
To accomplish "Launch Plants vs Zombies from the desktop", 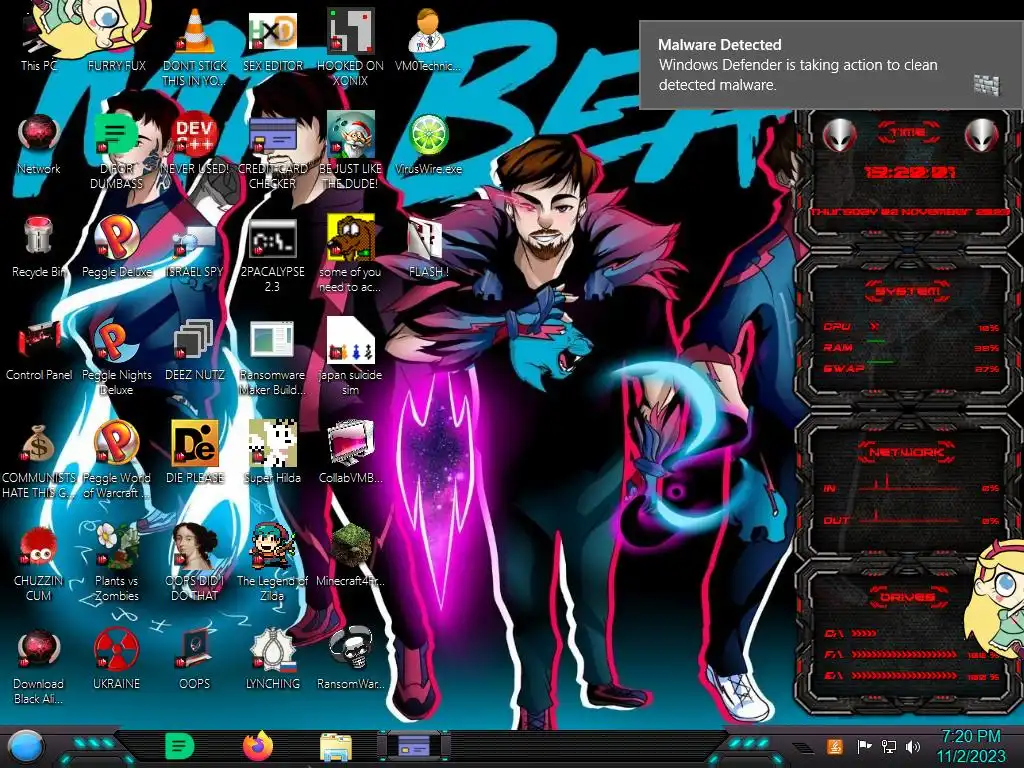I will pos(116,564).
